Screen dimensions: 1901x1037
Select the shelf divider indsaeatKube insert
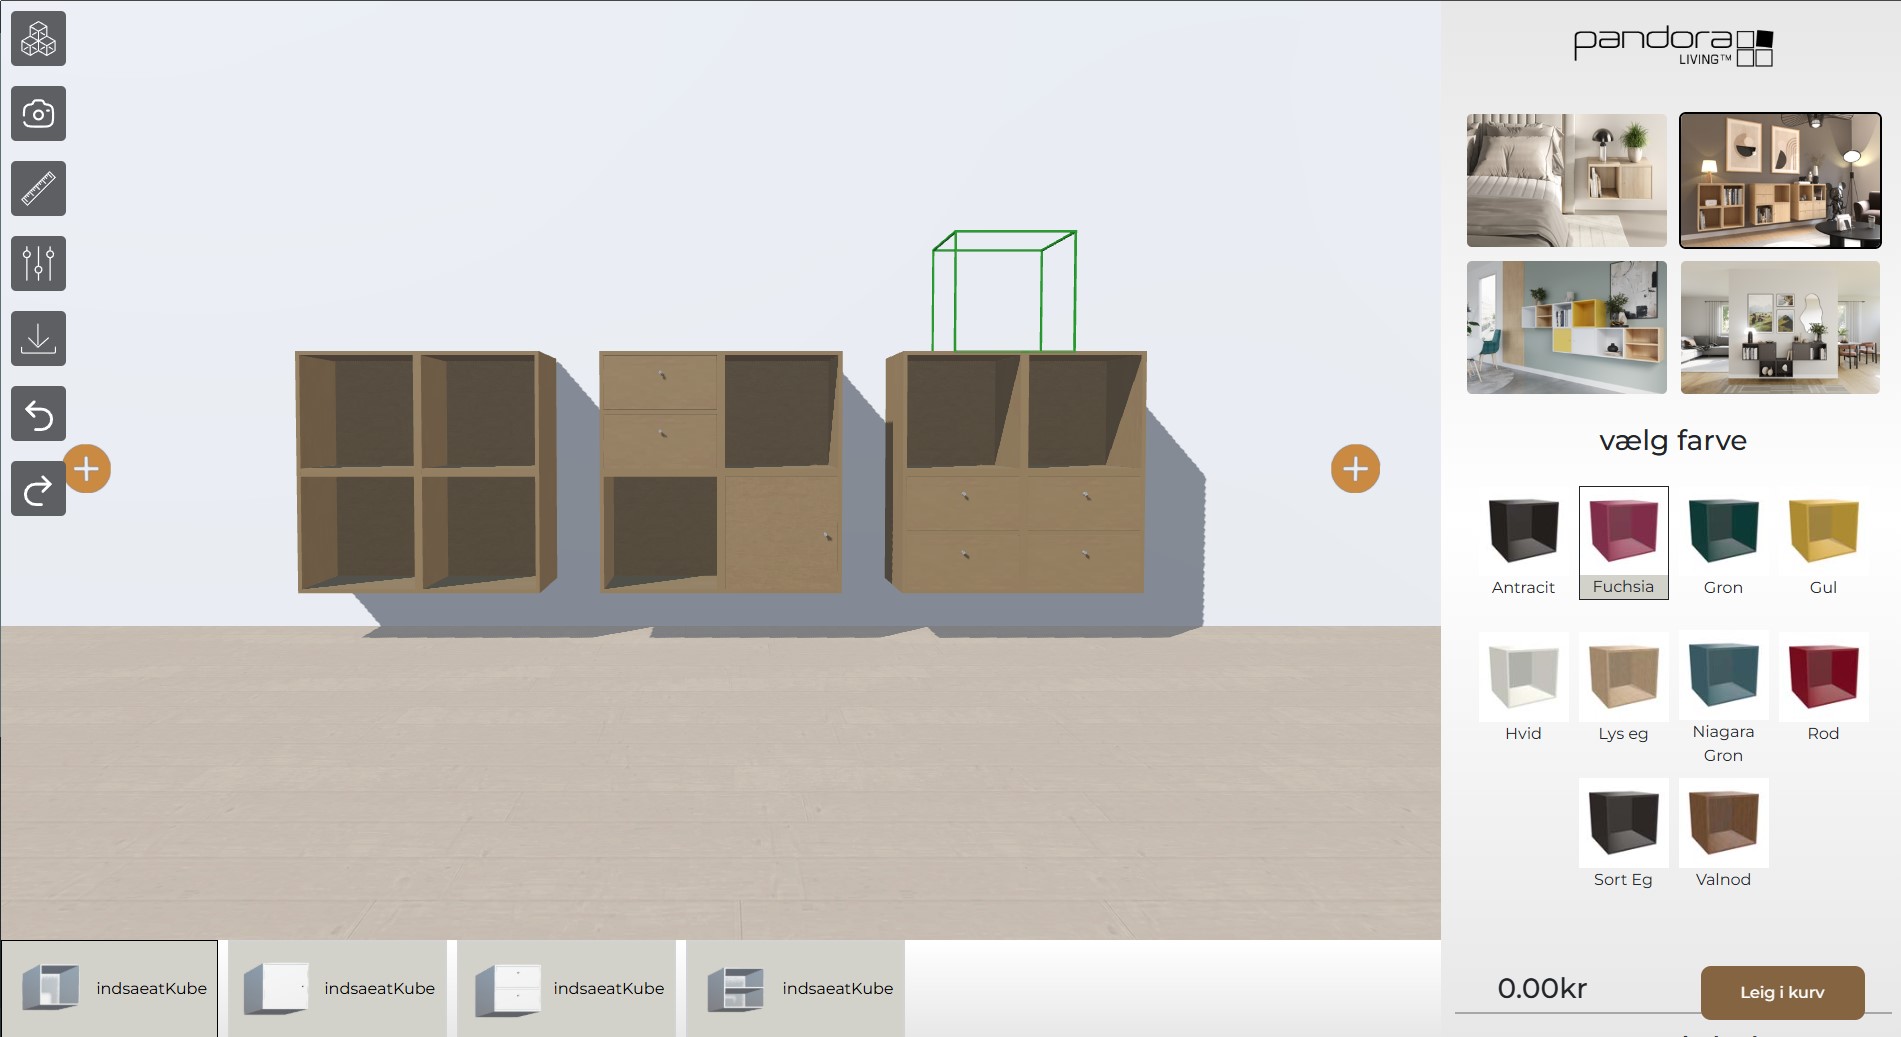(x=796, y=988)
